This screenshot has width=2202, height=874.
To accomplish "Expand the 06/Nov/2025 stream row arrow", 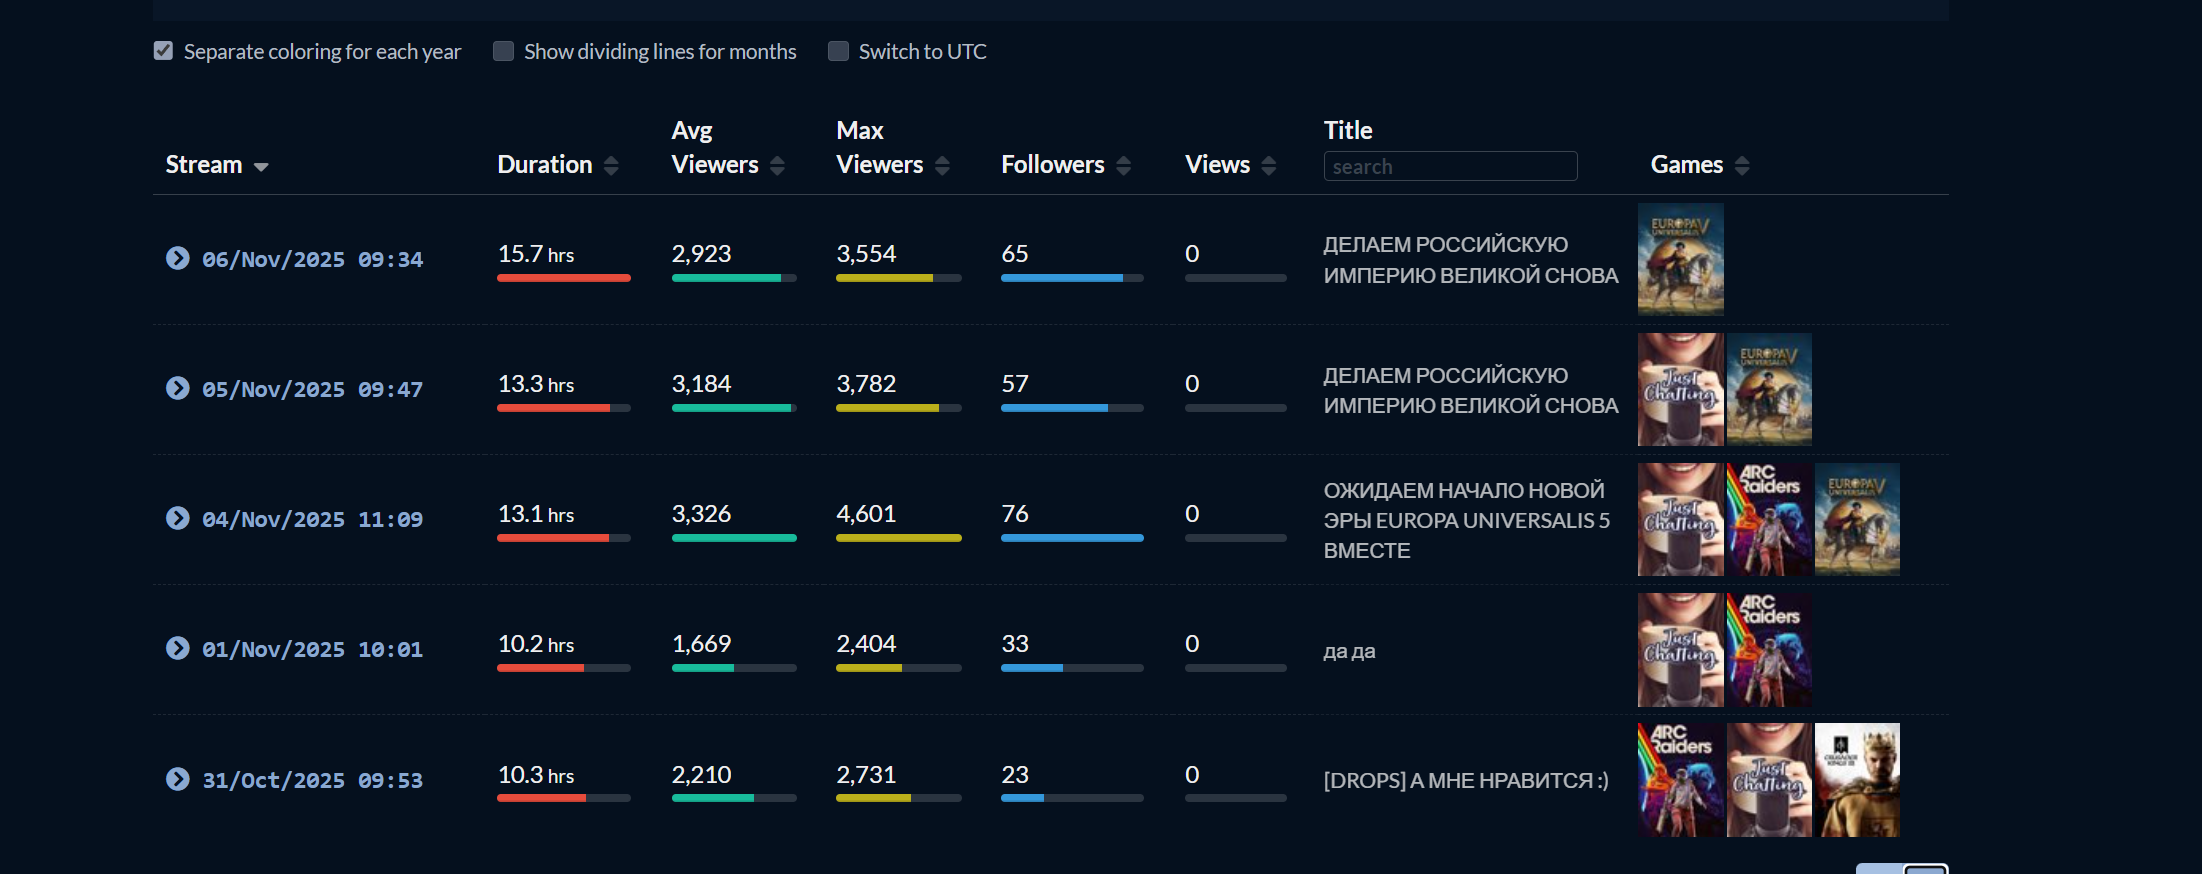I will click(x=177, y=258).
